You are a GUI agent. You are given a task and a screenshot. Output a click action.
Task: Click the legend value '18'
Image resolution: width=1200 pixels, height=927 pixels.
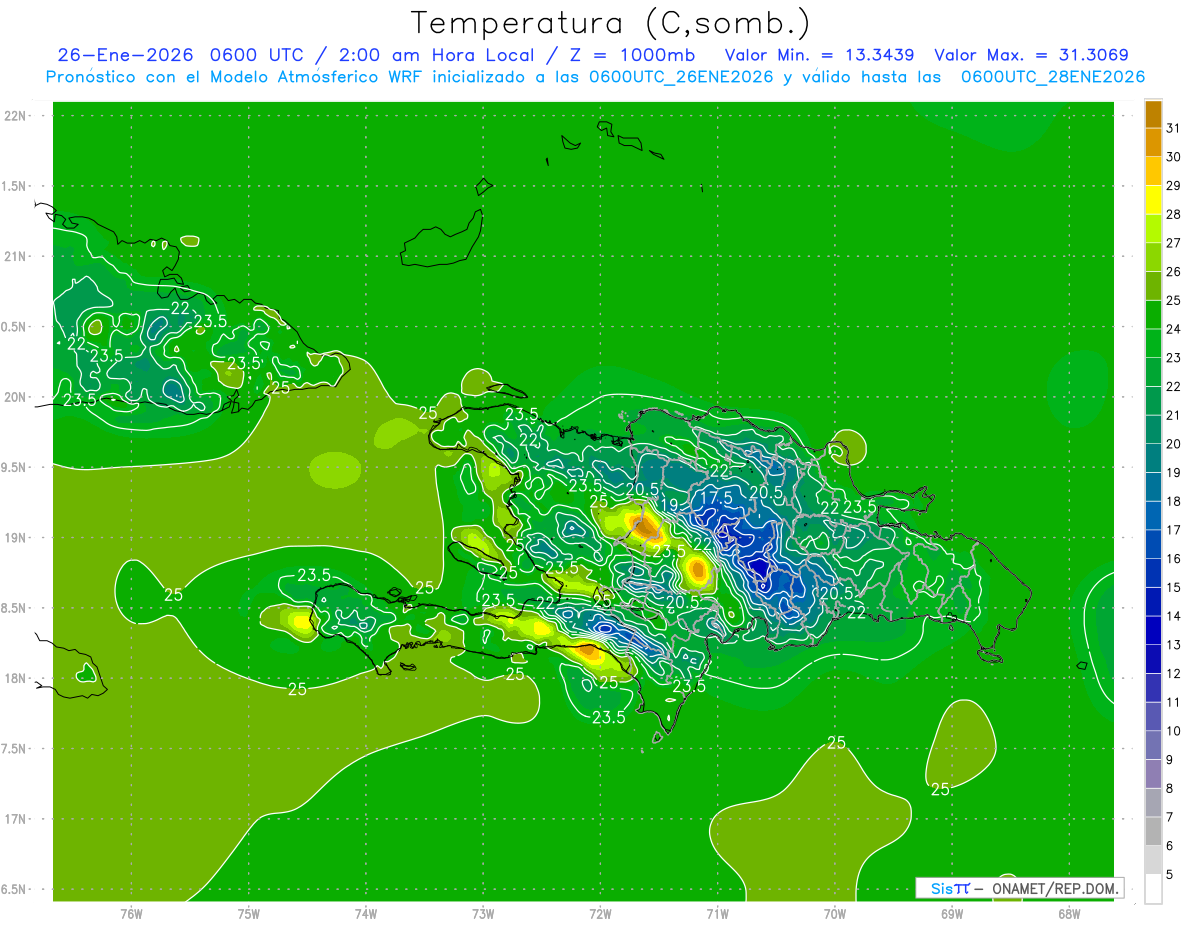(1174, 501)
